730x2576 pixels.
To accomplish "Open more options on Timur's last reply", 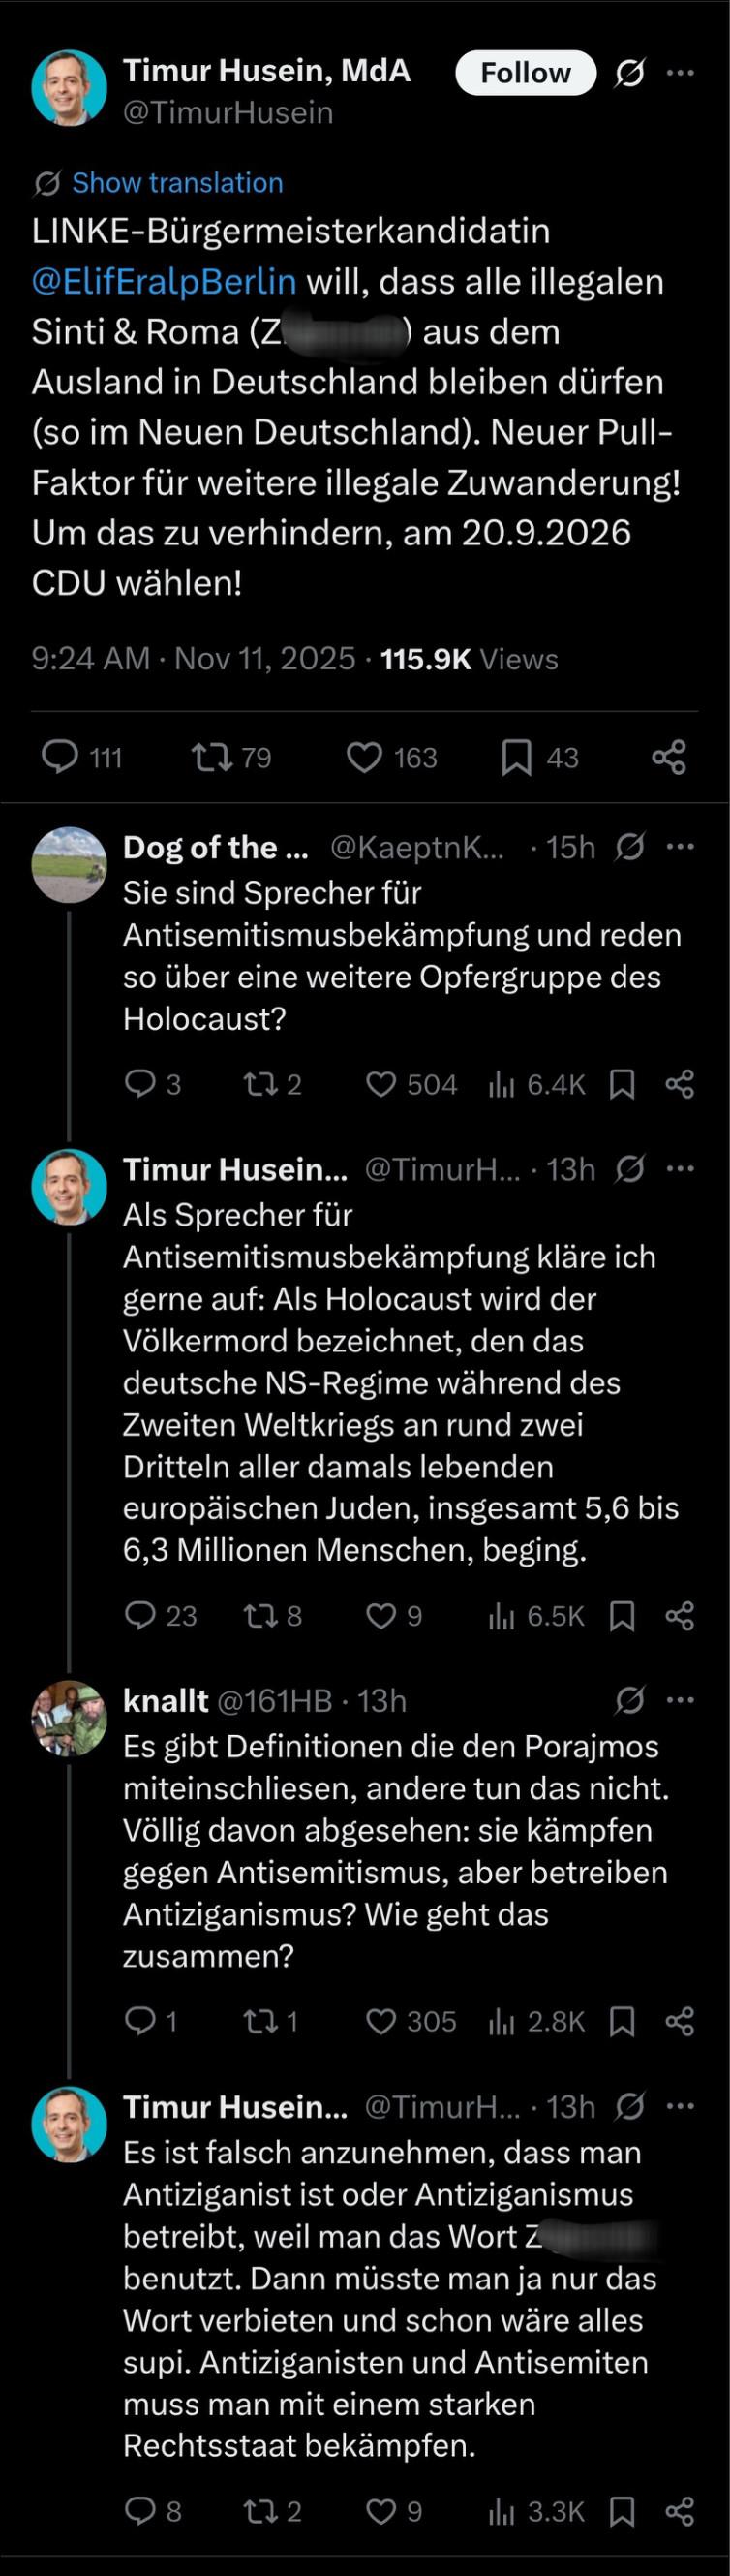I will pyautogui.click(x=681, y=2107).
